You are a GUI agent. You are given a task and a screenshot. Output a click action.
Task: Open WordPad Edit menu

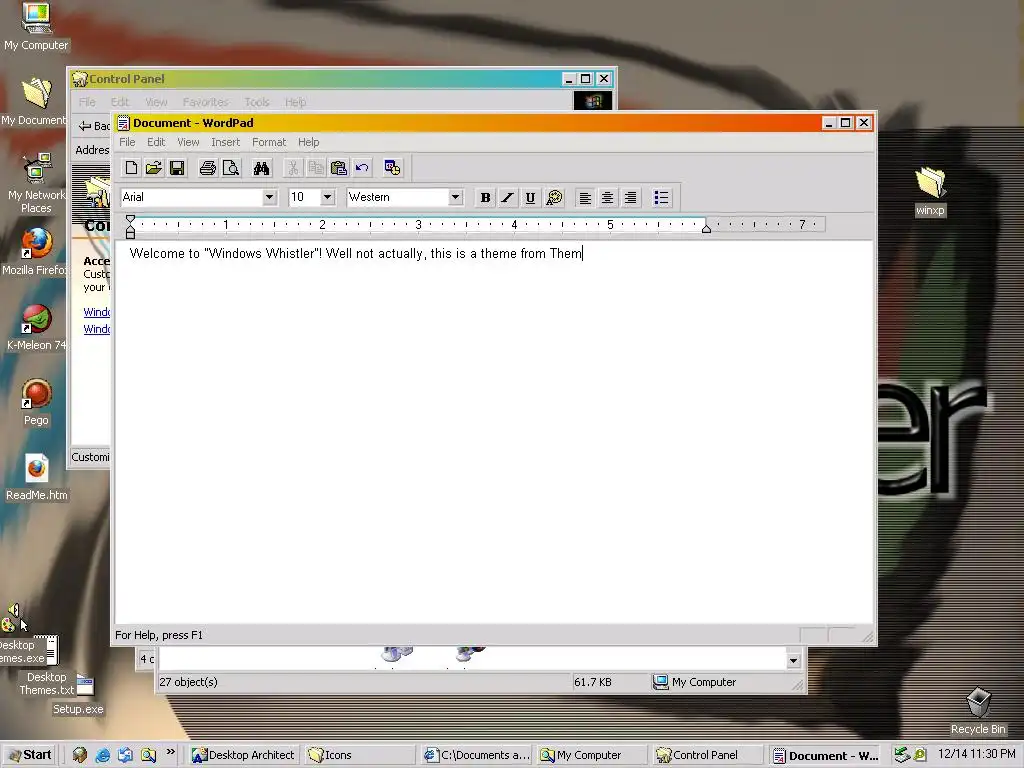156,142
